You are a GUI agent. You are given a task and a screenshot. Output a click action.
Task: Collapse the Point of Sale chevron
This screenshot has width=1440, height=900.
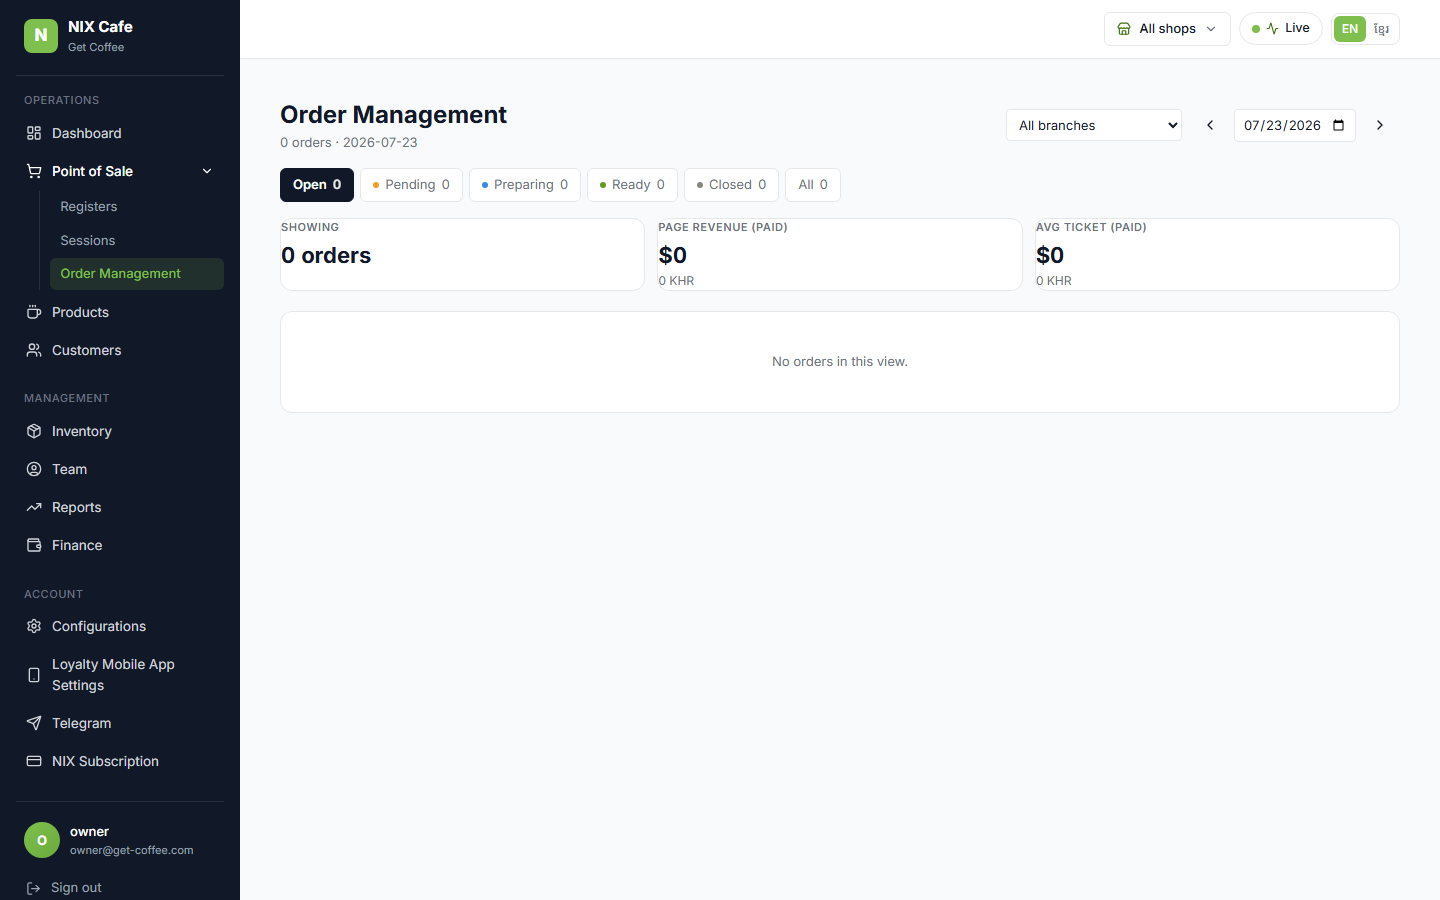[x=207, y=171]
